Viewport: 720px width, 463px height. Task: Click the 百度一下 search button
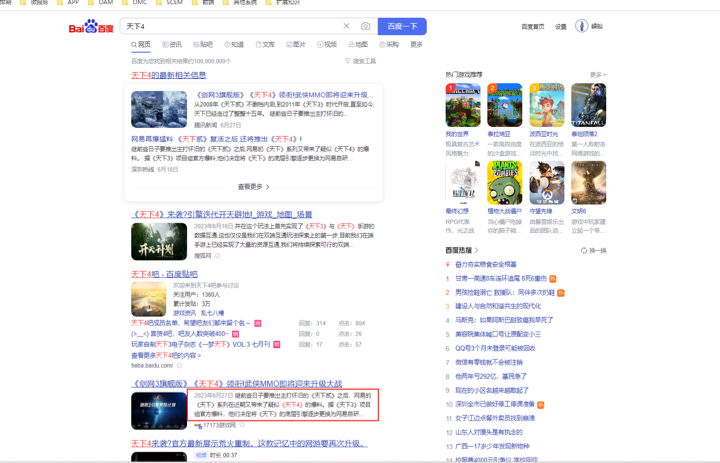point(402,26)
